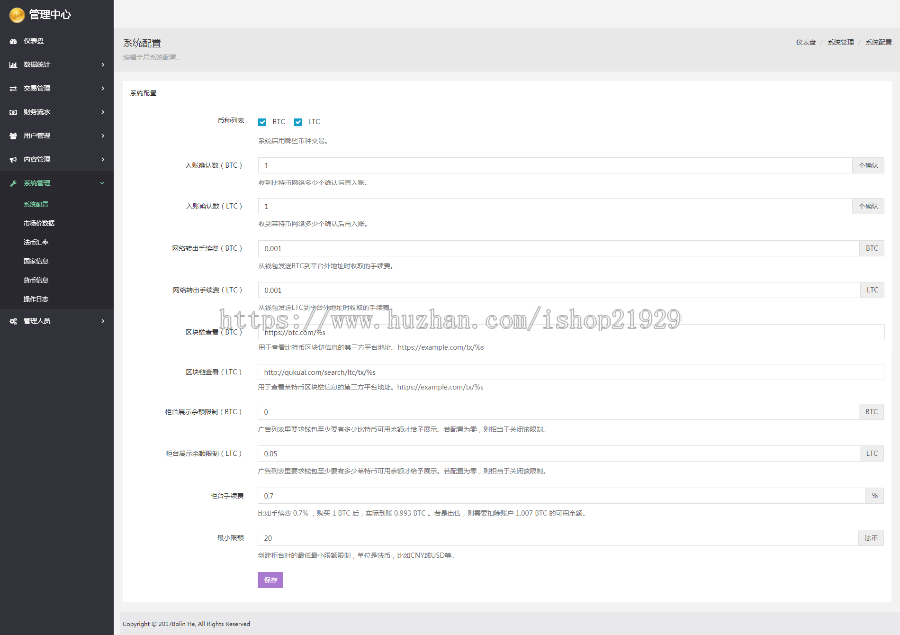Focus the LTC network transfer fee field
The width and height of the screenshot is (900, 635).
point(559,290)
